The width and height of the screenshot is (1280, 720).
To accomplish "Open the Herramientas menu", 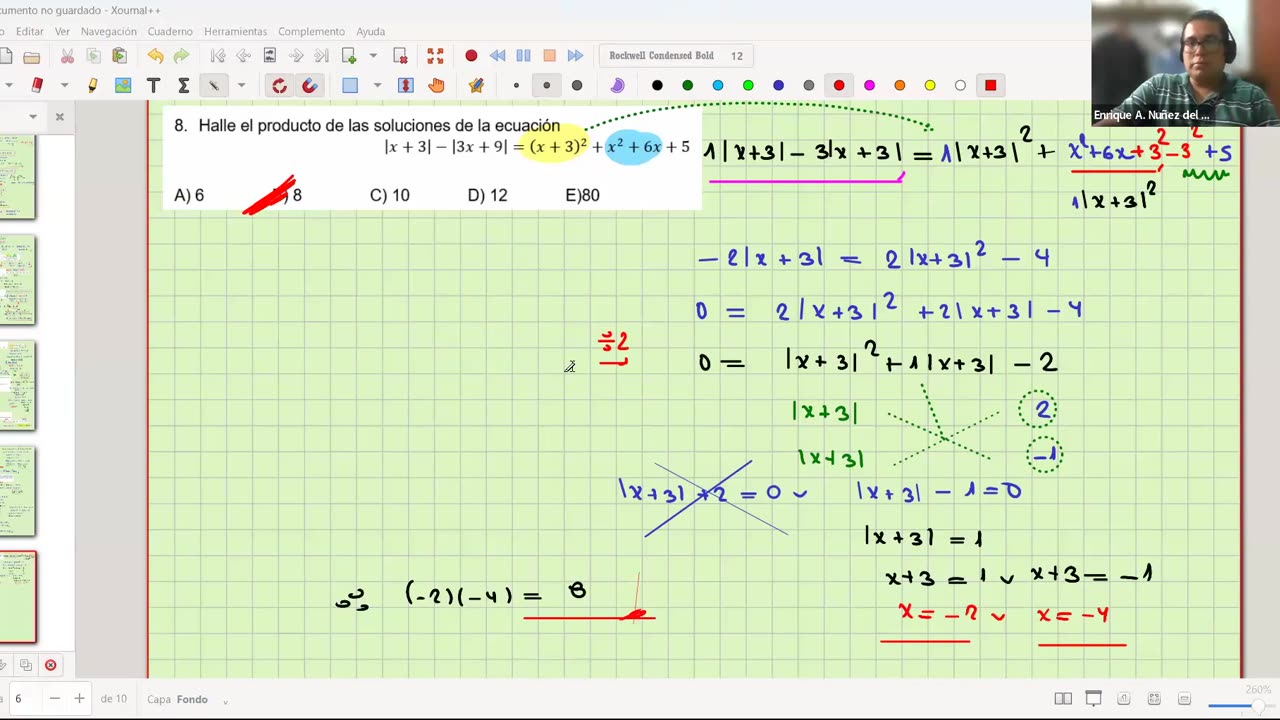I will pos(236,32).
